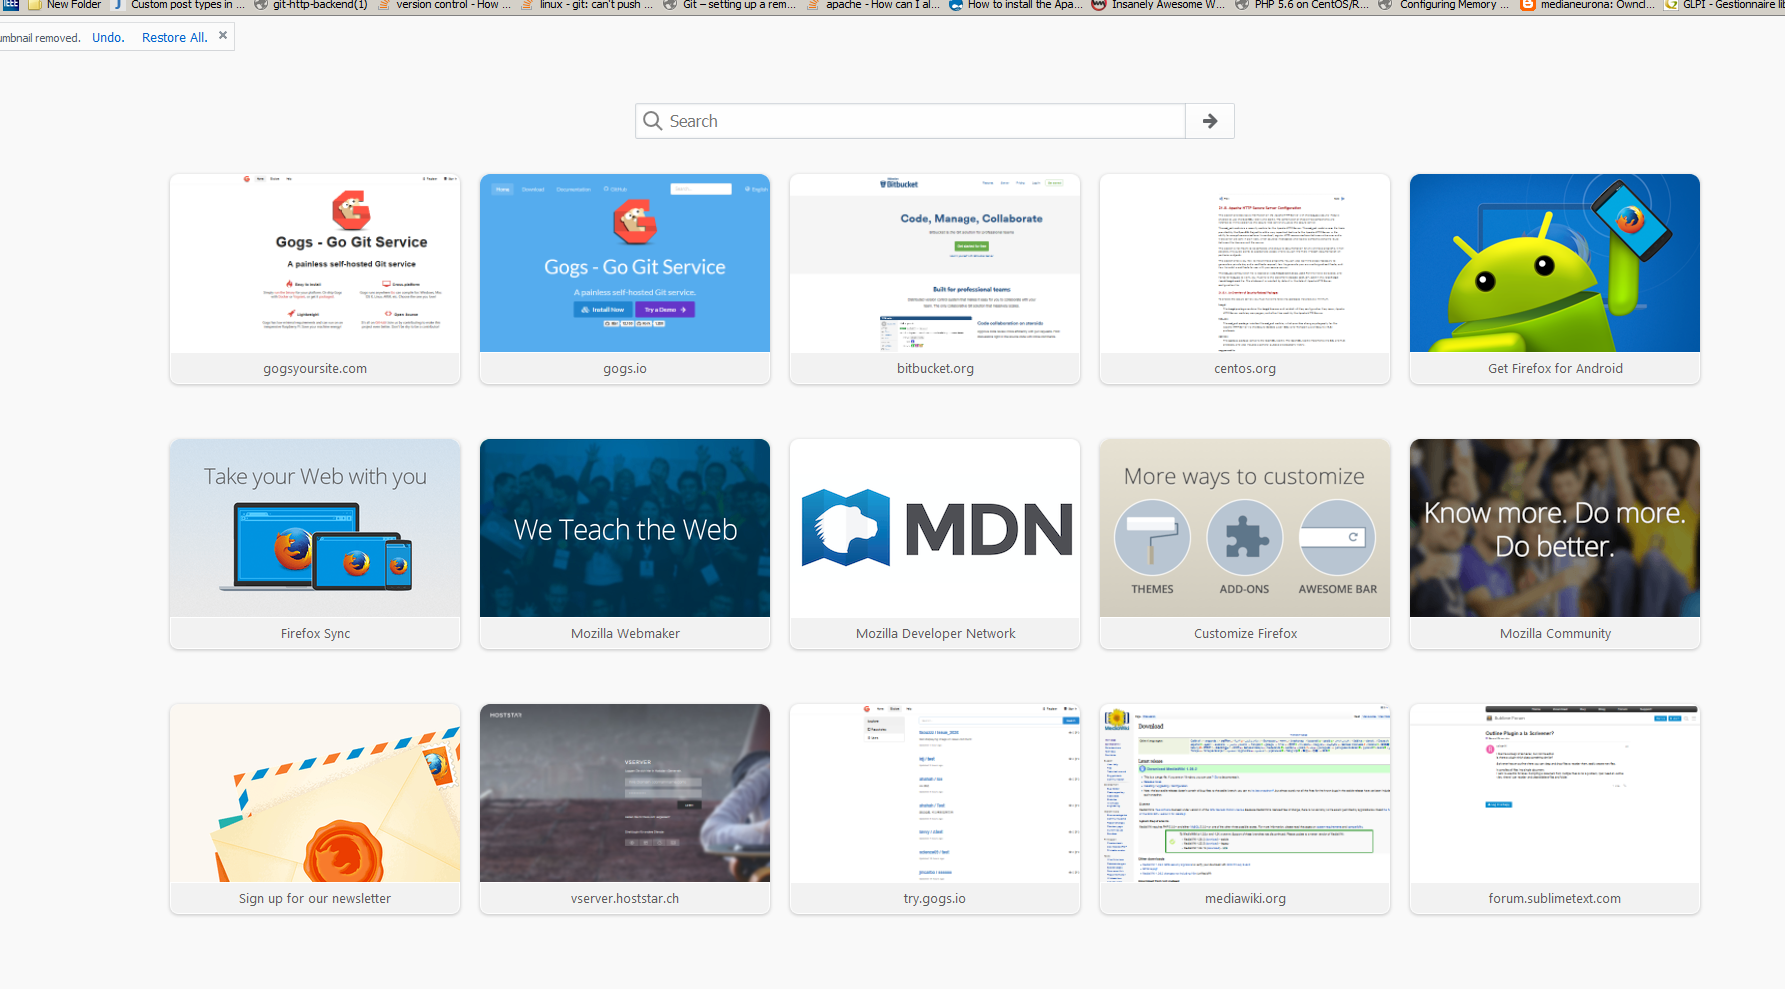Open the Get Firefox for Android tile
The width and height of the screenshot is (1785, 989).
pos(1555,279)
